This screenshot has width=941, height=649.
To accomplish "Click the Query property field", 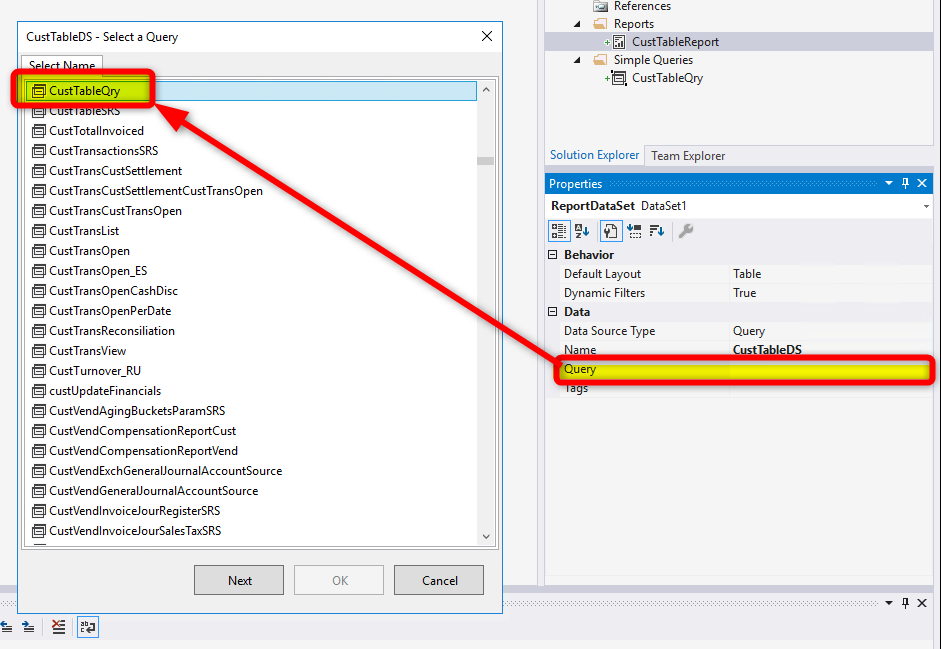I will [744, 369].
